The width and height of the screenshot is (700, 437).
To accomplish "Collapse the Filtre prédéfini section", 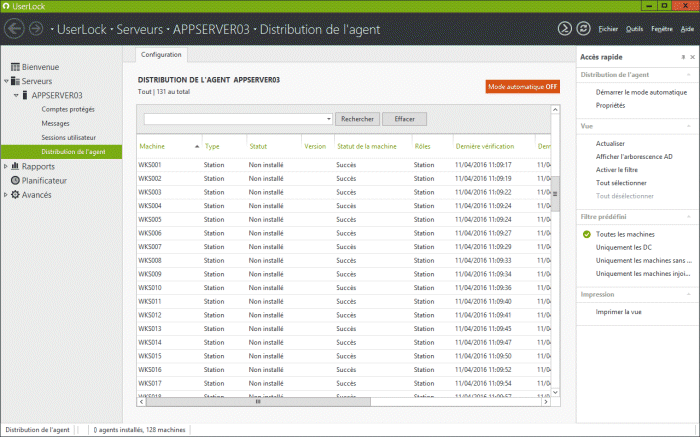I will (x=688, y=217).
